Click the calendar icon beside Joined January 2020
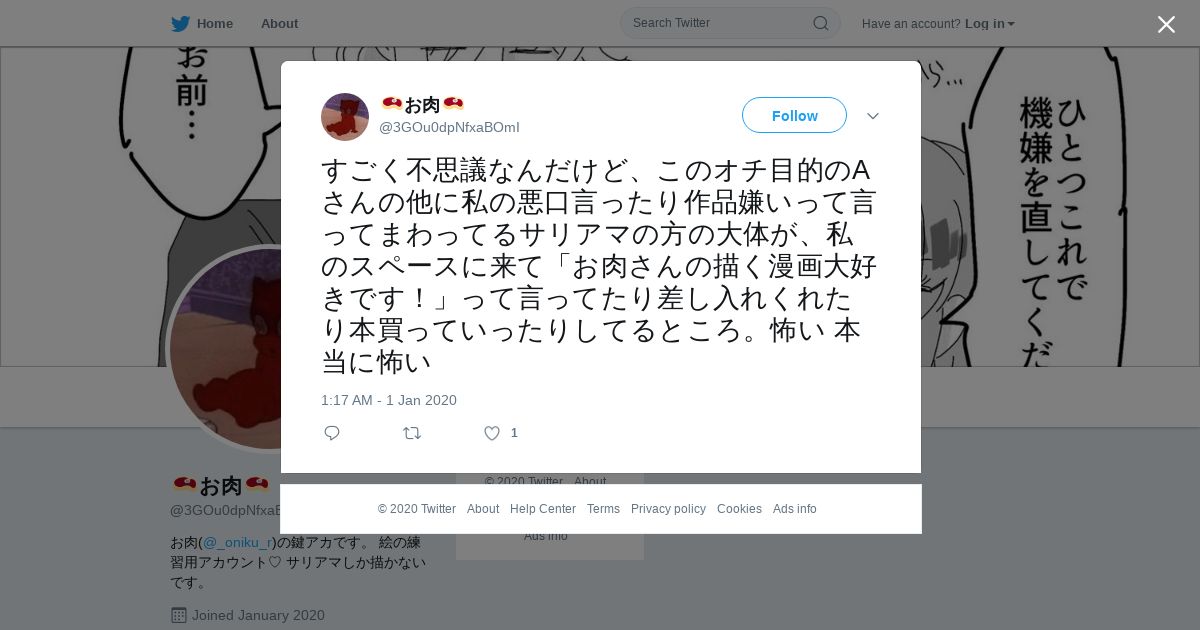The width and height of the screenshot is (1200, 630). [179, 615]
